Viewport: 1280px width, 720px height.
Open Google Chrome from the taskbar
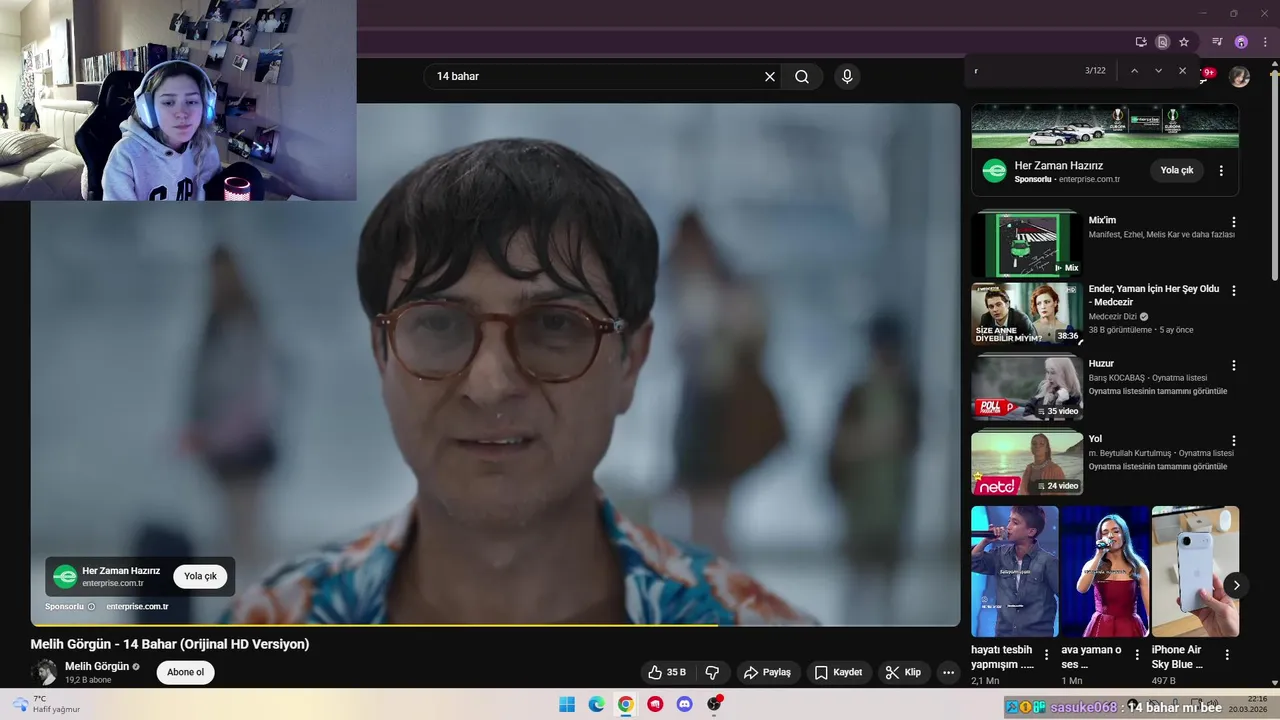tap(625, 704)
